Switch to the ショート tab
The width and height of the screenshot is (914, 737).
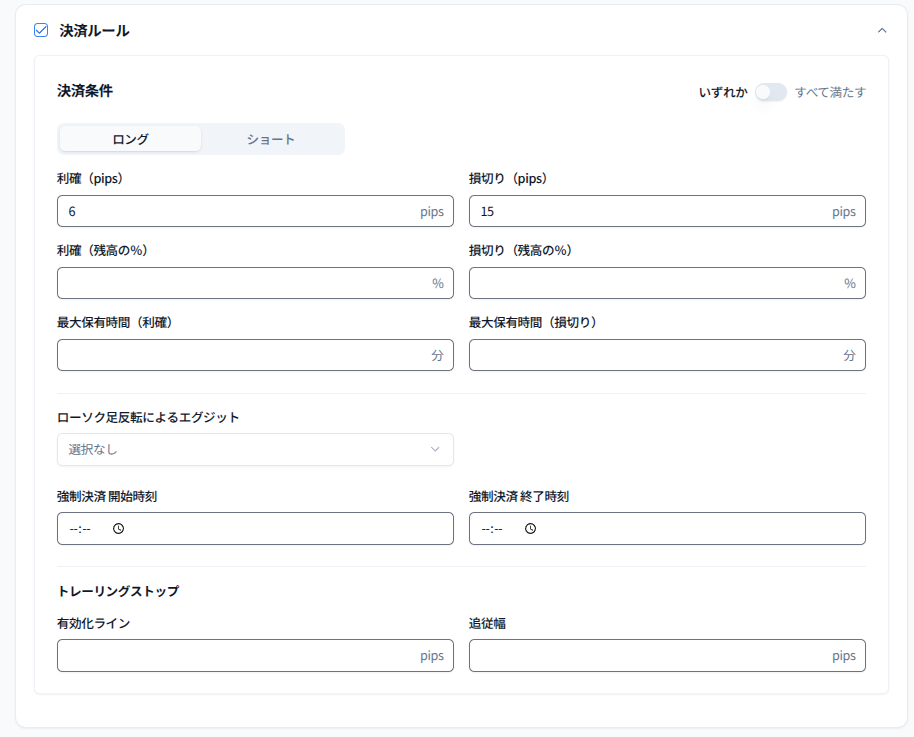pos(271,139)
